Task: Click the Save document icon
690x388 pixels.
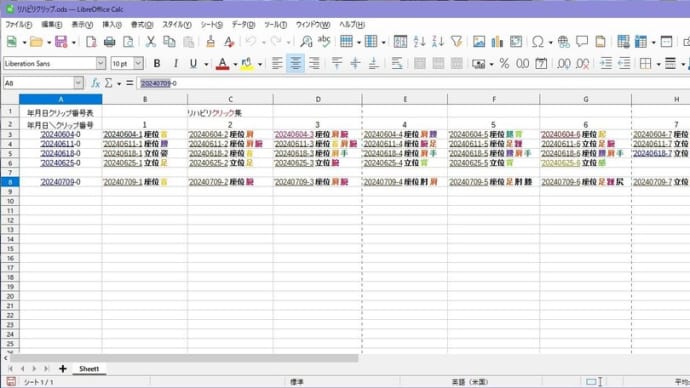Action: point(61,42)
